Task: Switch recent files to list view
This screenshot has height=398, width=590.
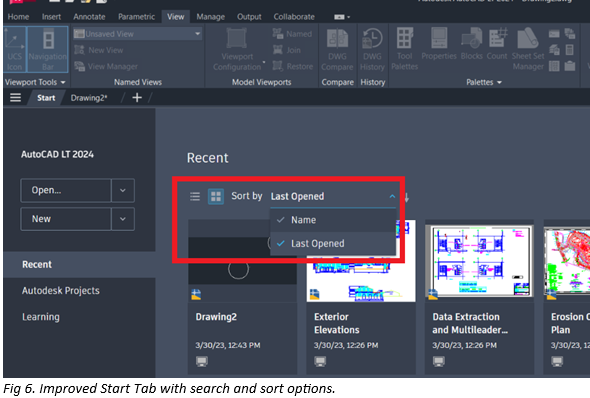Action: click(195, 196)
